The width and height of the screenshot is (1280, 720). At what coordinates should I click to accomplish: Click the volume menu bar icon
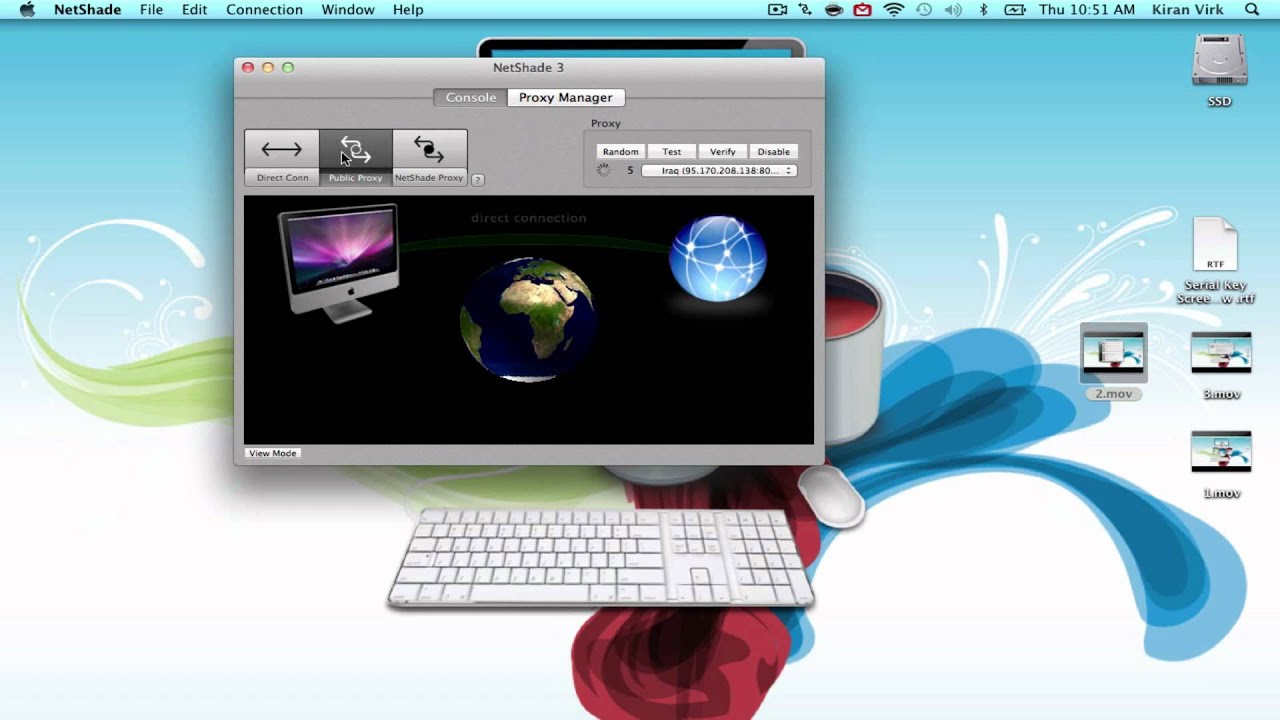(953, 10)
